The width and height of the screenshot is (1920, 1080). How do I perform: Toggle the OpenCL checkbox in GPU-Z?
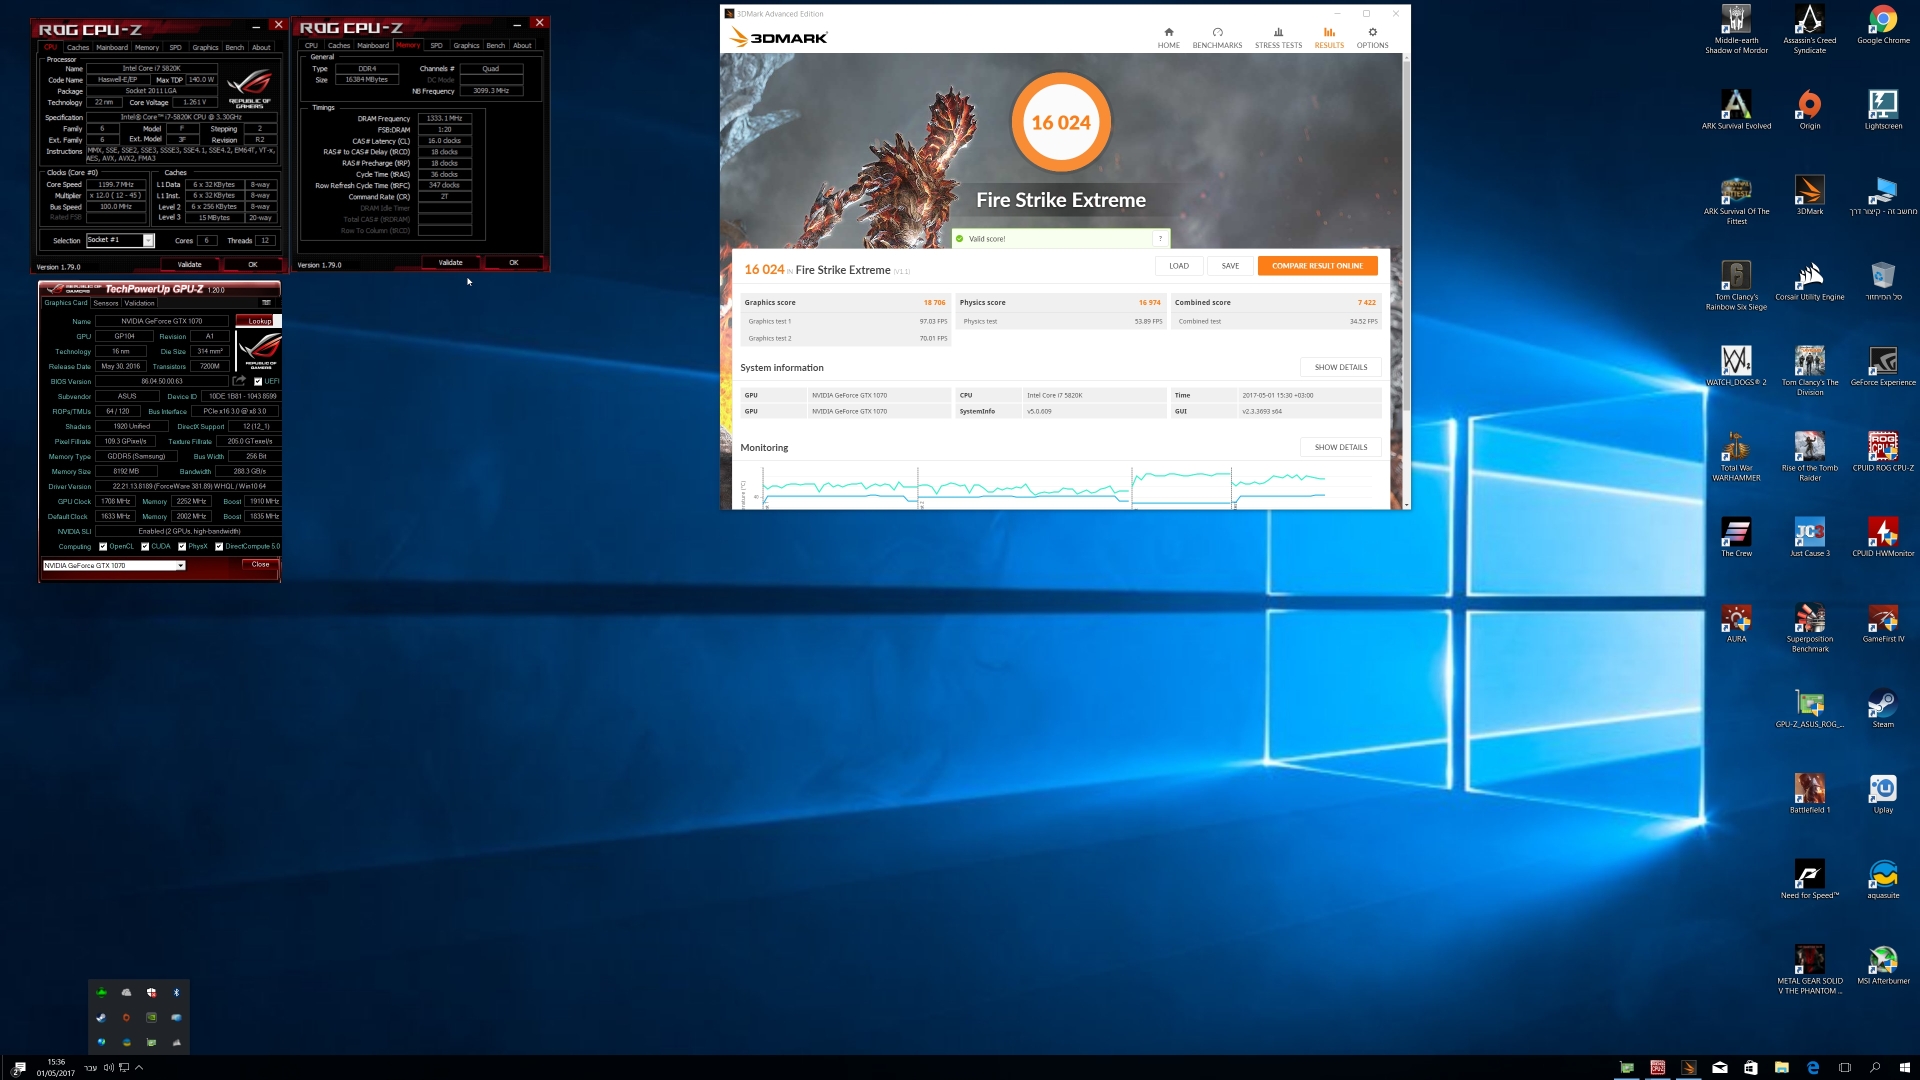103,547
